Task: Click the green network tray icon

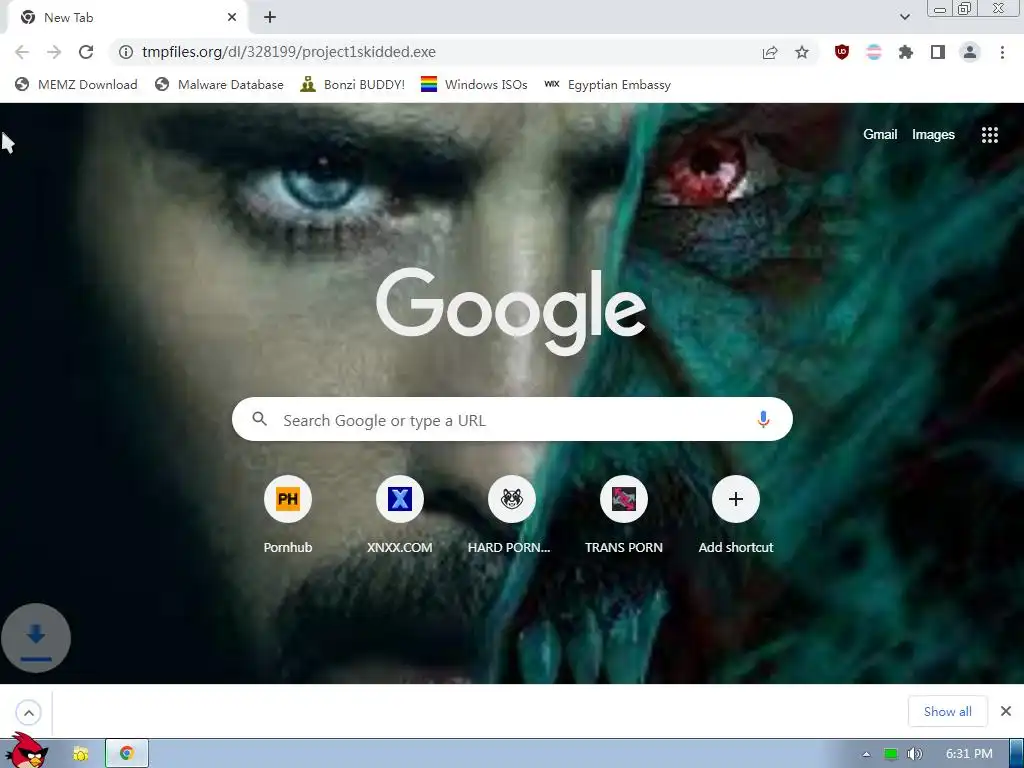Action: coord(891,754)
